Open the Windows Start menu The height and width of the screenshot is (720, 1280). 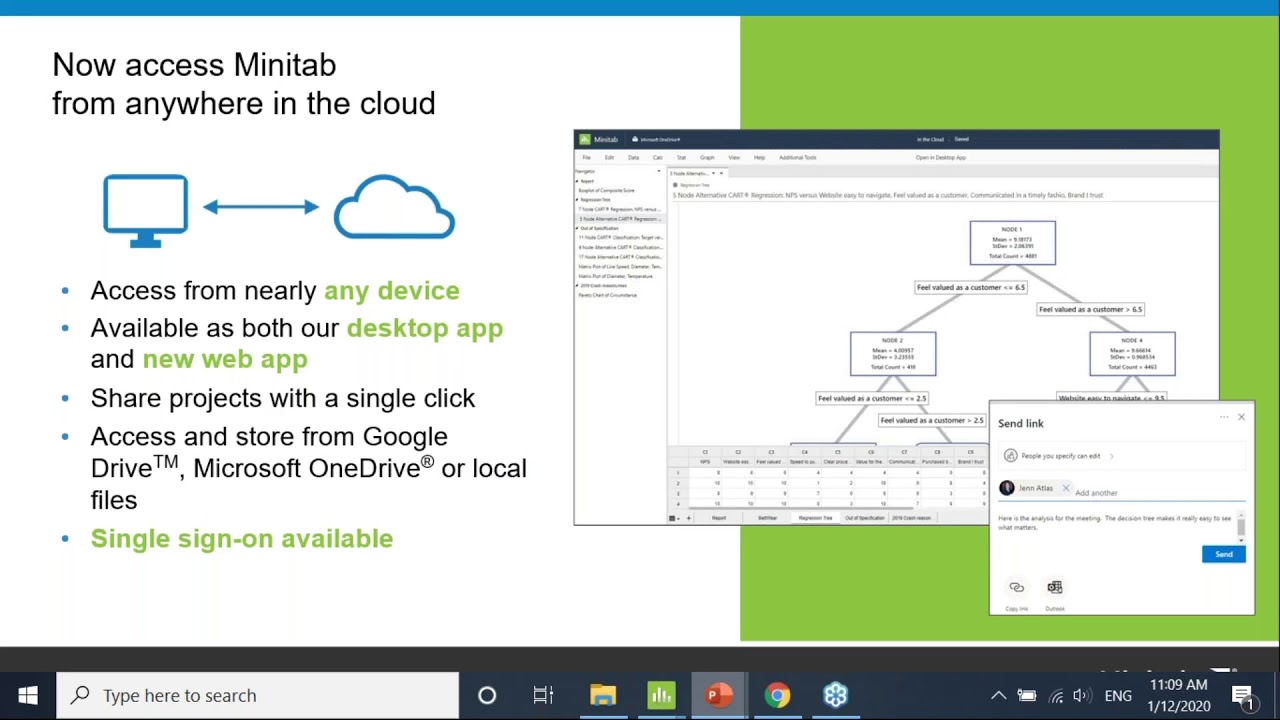click(x=27, y=695)
